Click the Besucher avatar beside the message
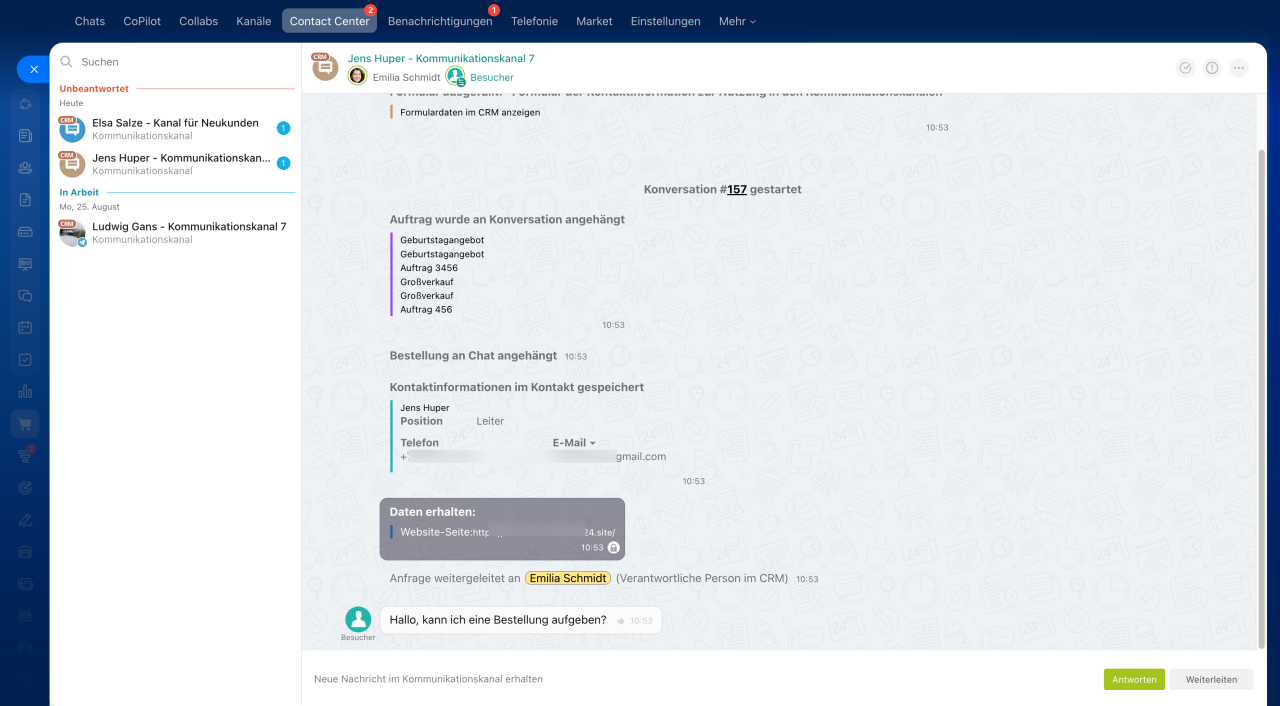Screen dimensions: 1280x706 358,619
